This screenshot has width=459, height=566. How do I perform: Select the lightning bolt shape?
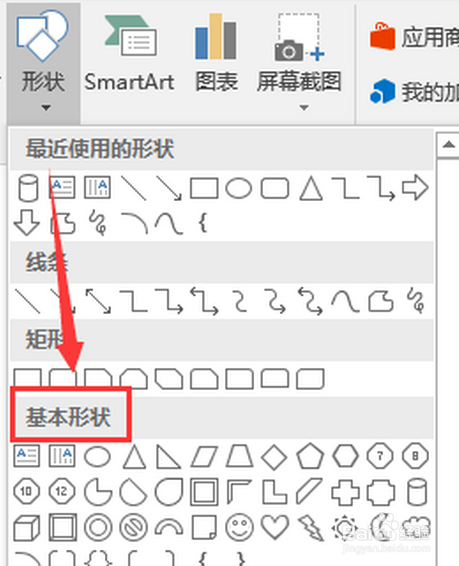(310, 528)
